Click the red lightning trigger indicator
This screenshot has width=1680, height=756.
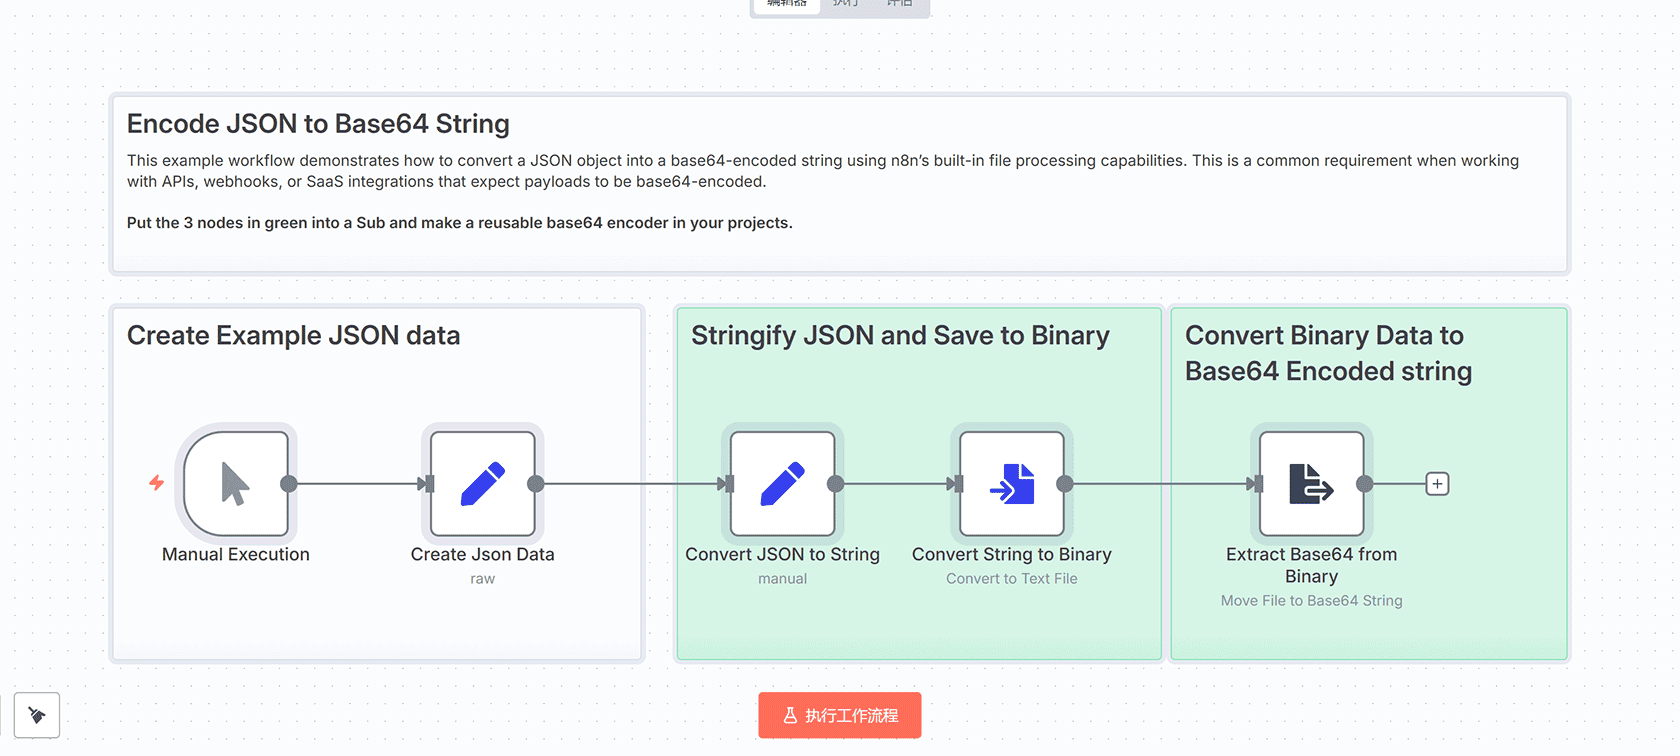click(157, 483)
